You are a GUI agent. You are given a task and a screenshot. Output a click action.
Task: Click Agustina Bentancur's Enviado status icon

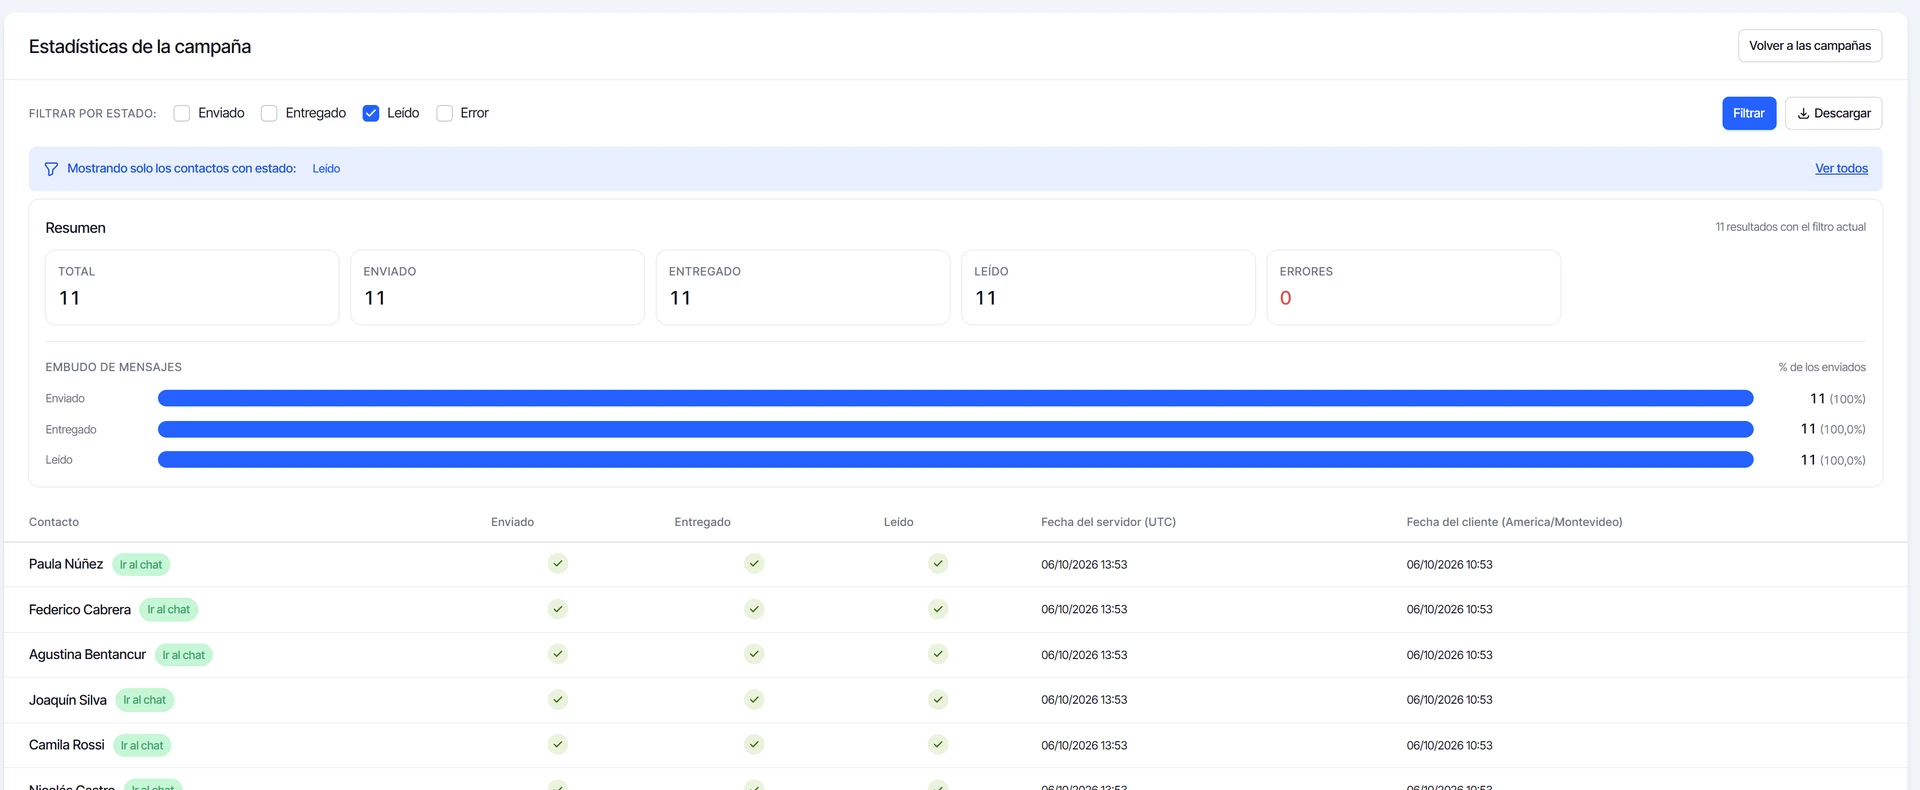[558, 654]
